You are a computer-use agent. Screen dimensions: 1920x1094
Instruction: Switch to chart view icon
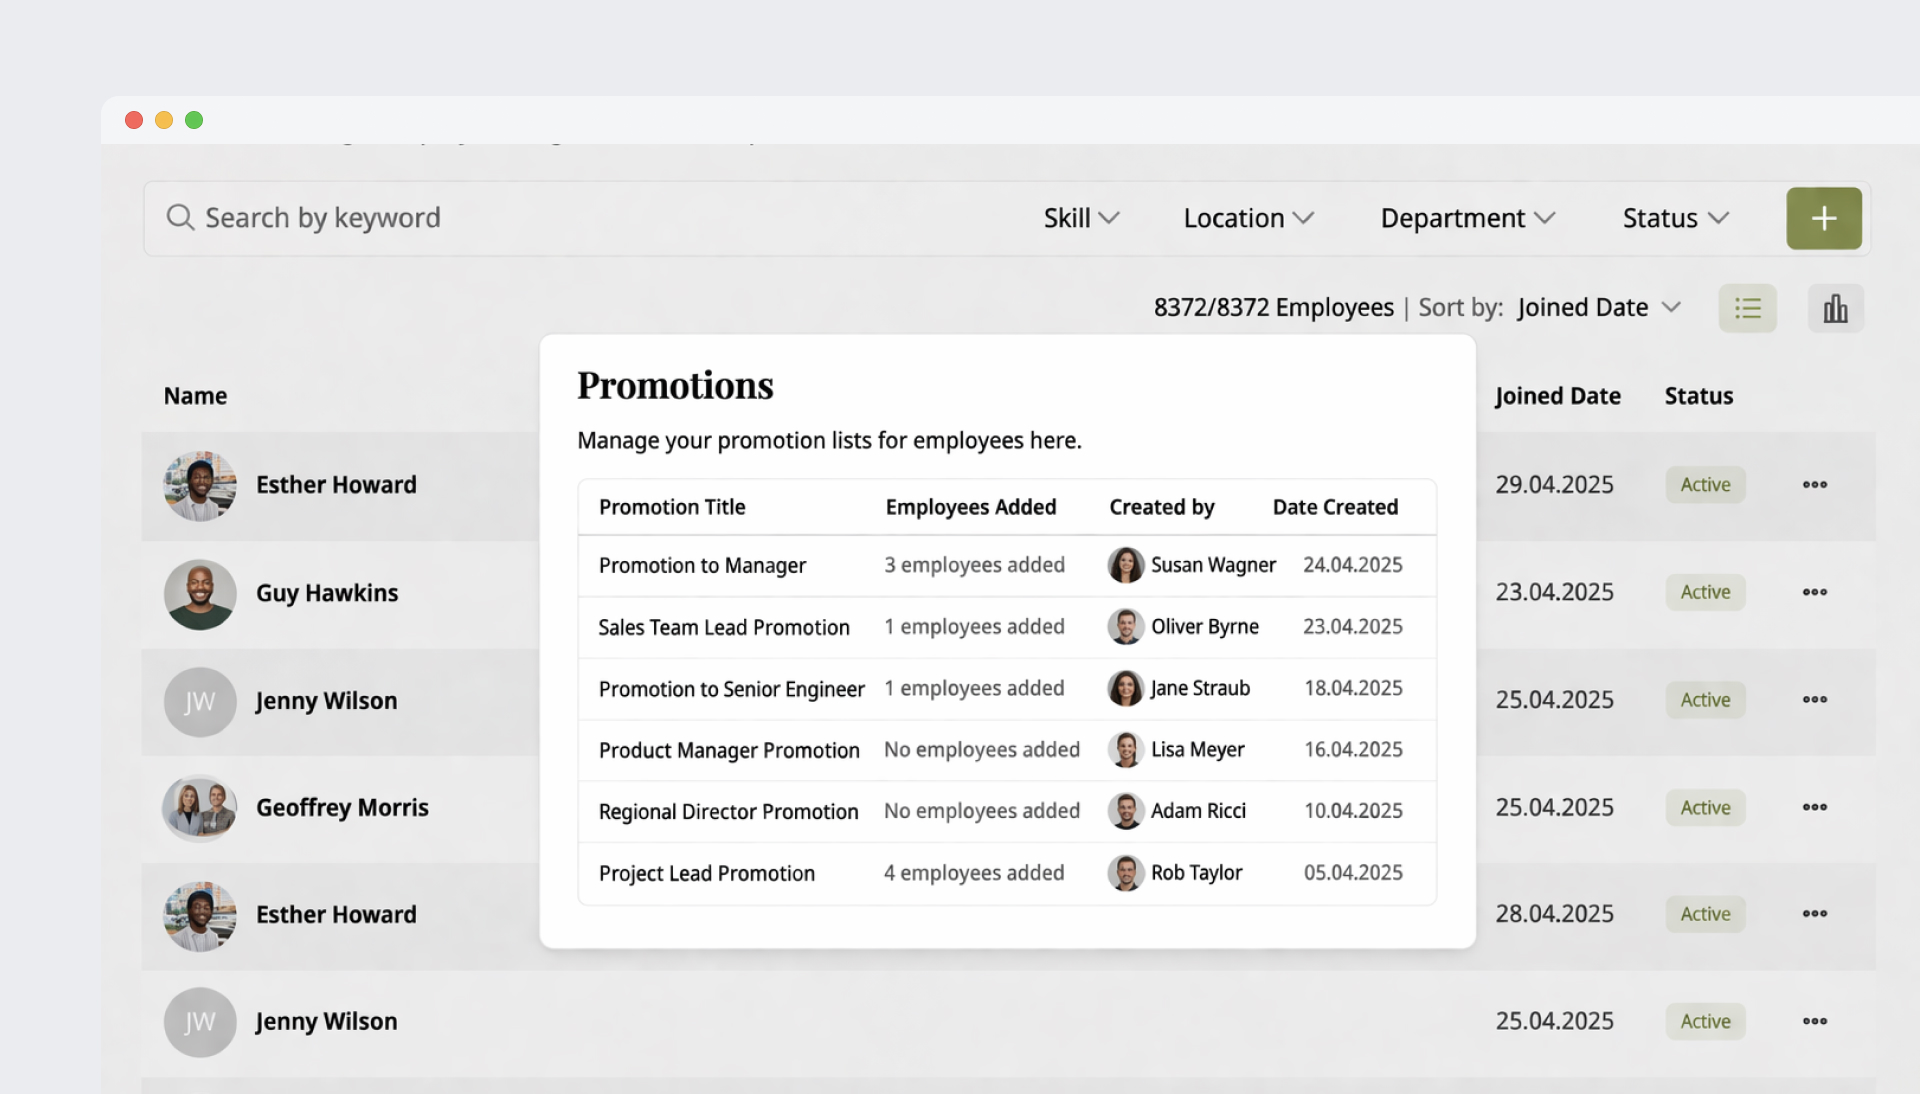point(1835,308)
